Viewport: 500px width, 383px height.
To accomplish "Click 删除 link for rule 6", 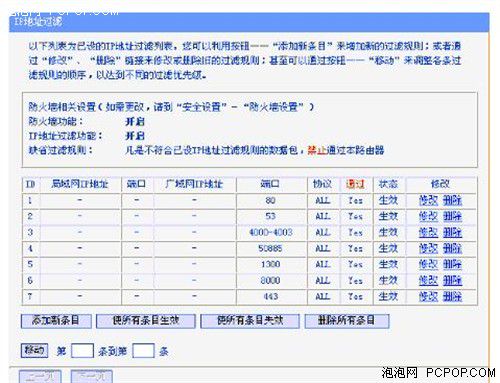I will 452,280.
